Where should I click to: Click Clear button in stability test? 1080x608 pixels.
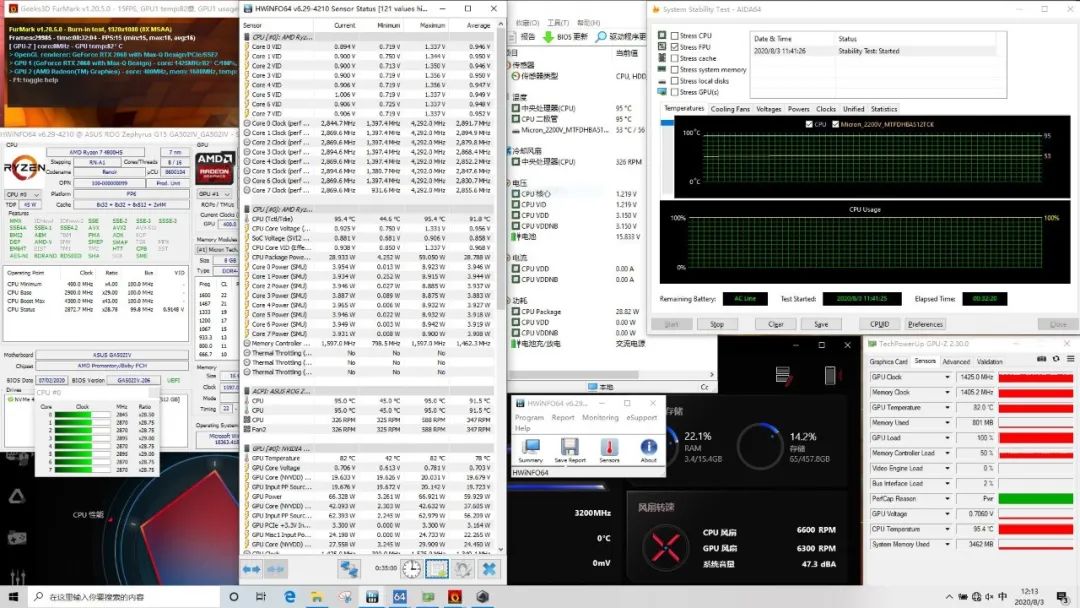click(776, 324)
